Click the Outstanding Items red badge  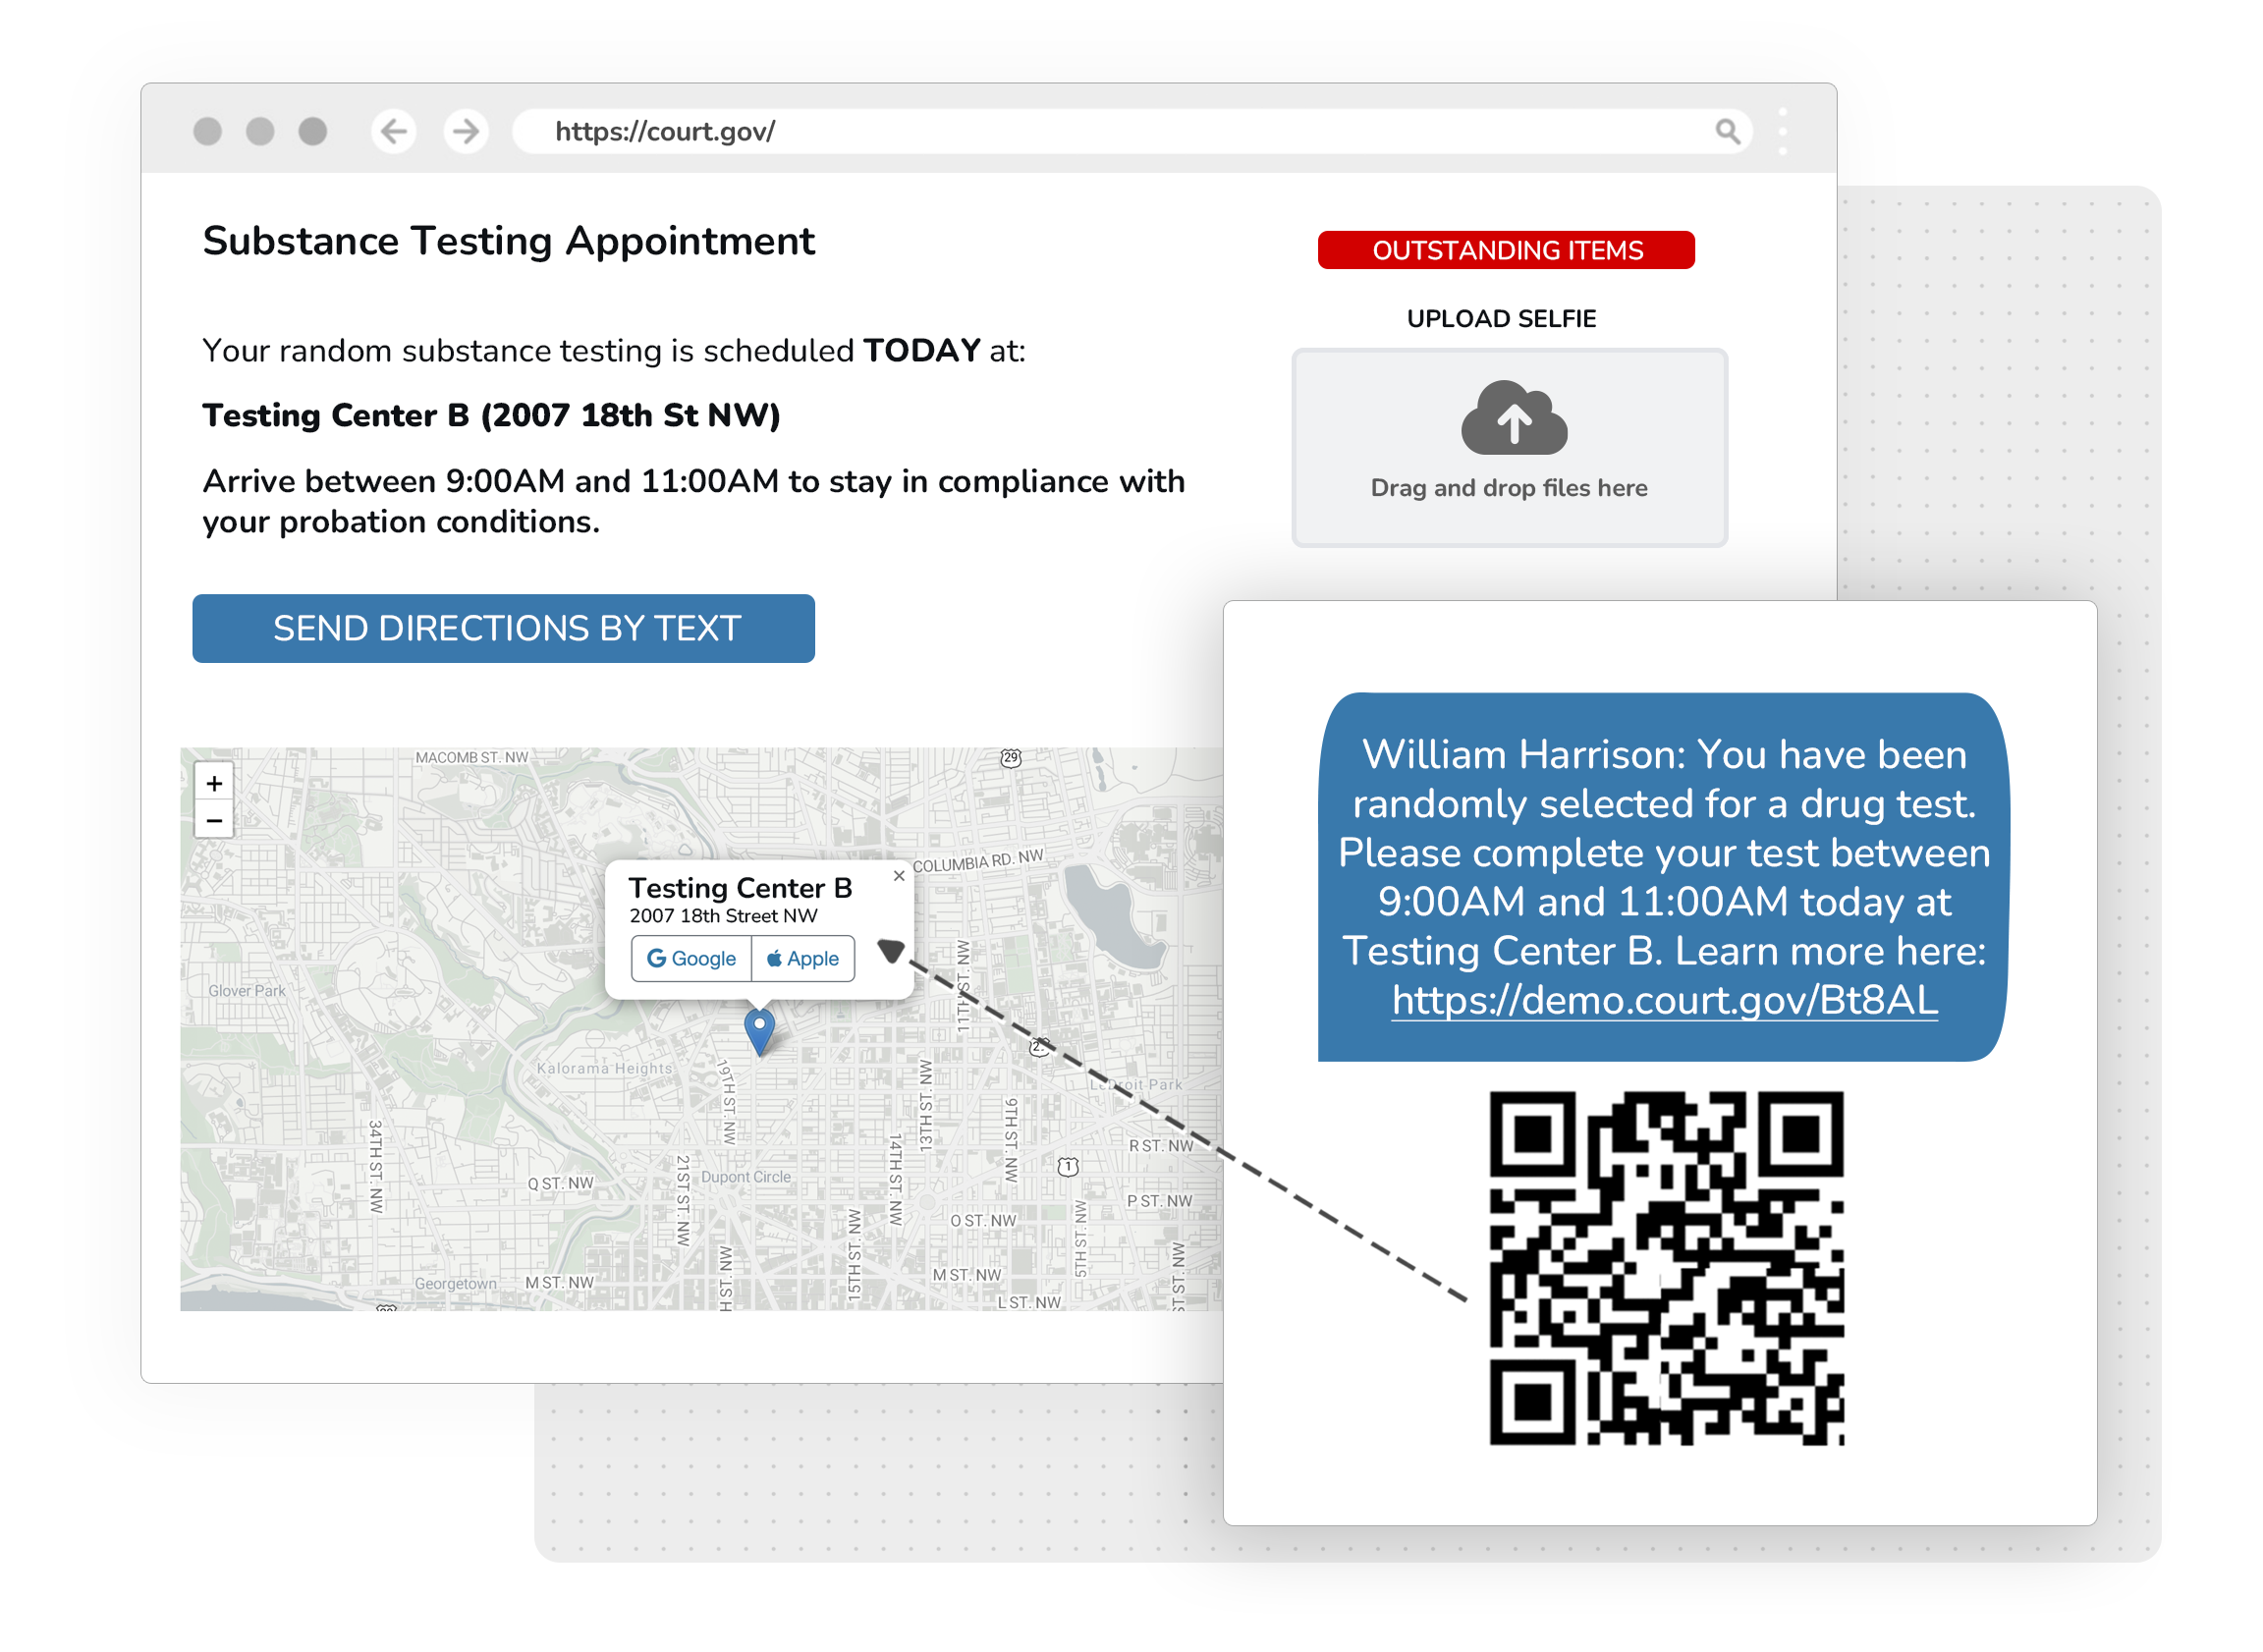point(1506,250)
